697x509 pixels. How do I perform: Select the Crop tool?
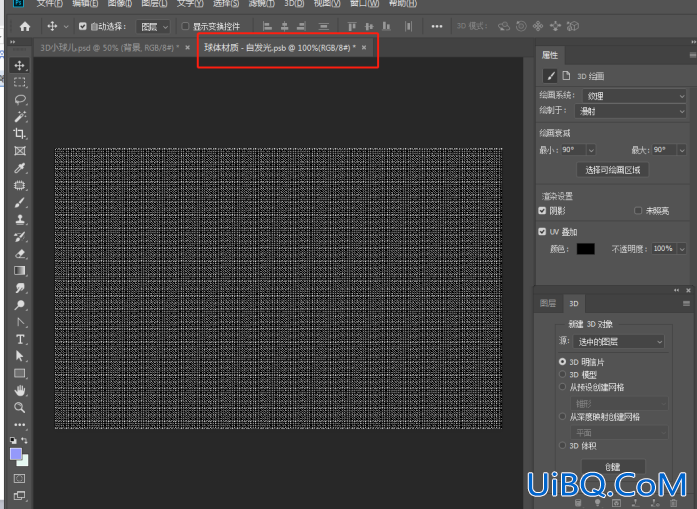click(x=20, y=133)
